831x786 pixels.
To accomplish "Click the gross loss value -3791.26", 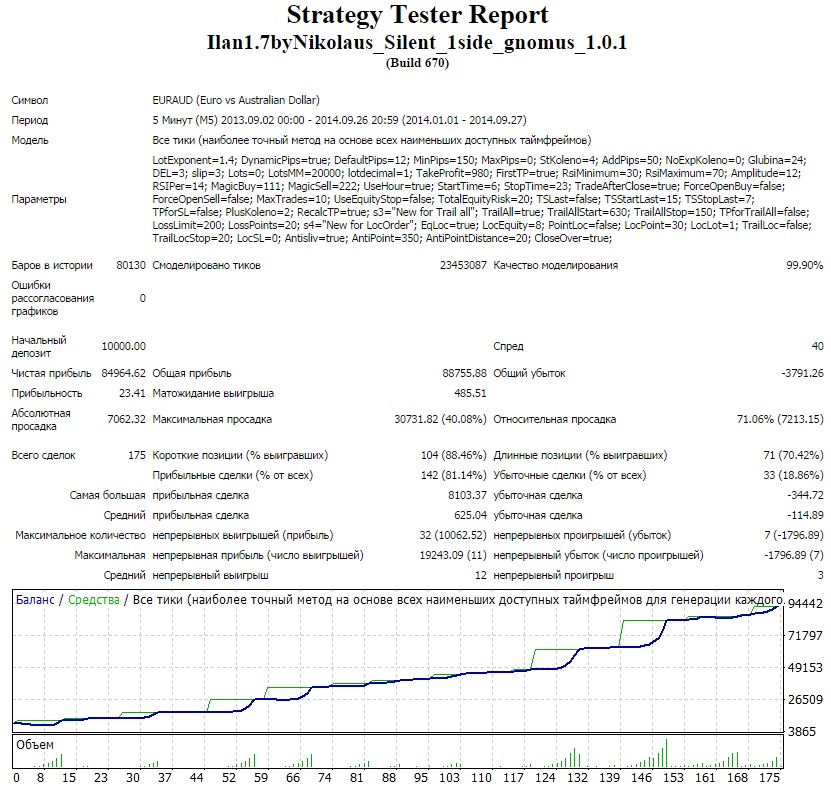I will pyautogui.click(x=802, y=373).
